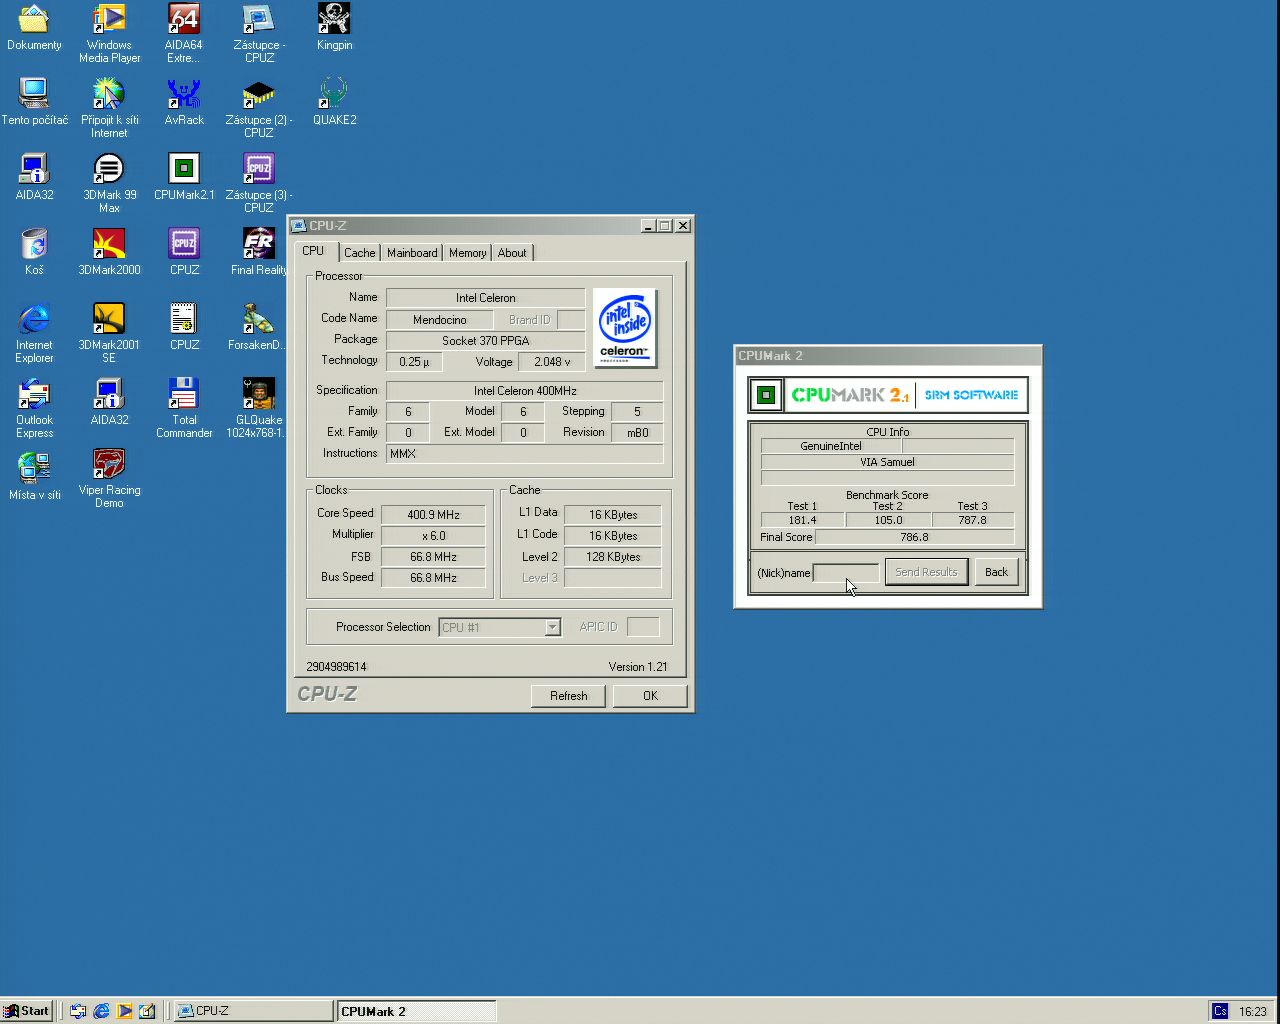This screenshot has height=1024, width=1280.
Task: Click the Core Speed value 400.9 MHz
Action: 433,515
